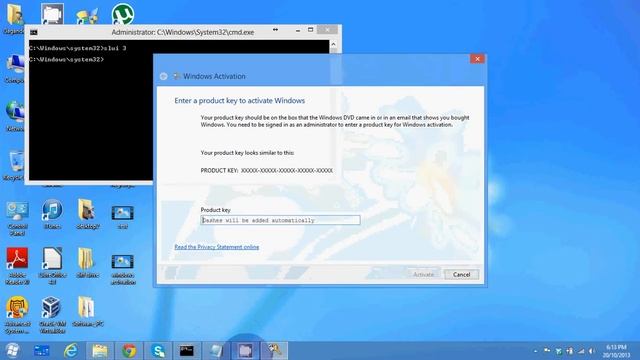Open the Read the Privacy Statement online link

click(x=216, y=247)
